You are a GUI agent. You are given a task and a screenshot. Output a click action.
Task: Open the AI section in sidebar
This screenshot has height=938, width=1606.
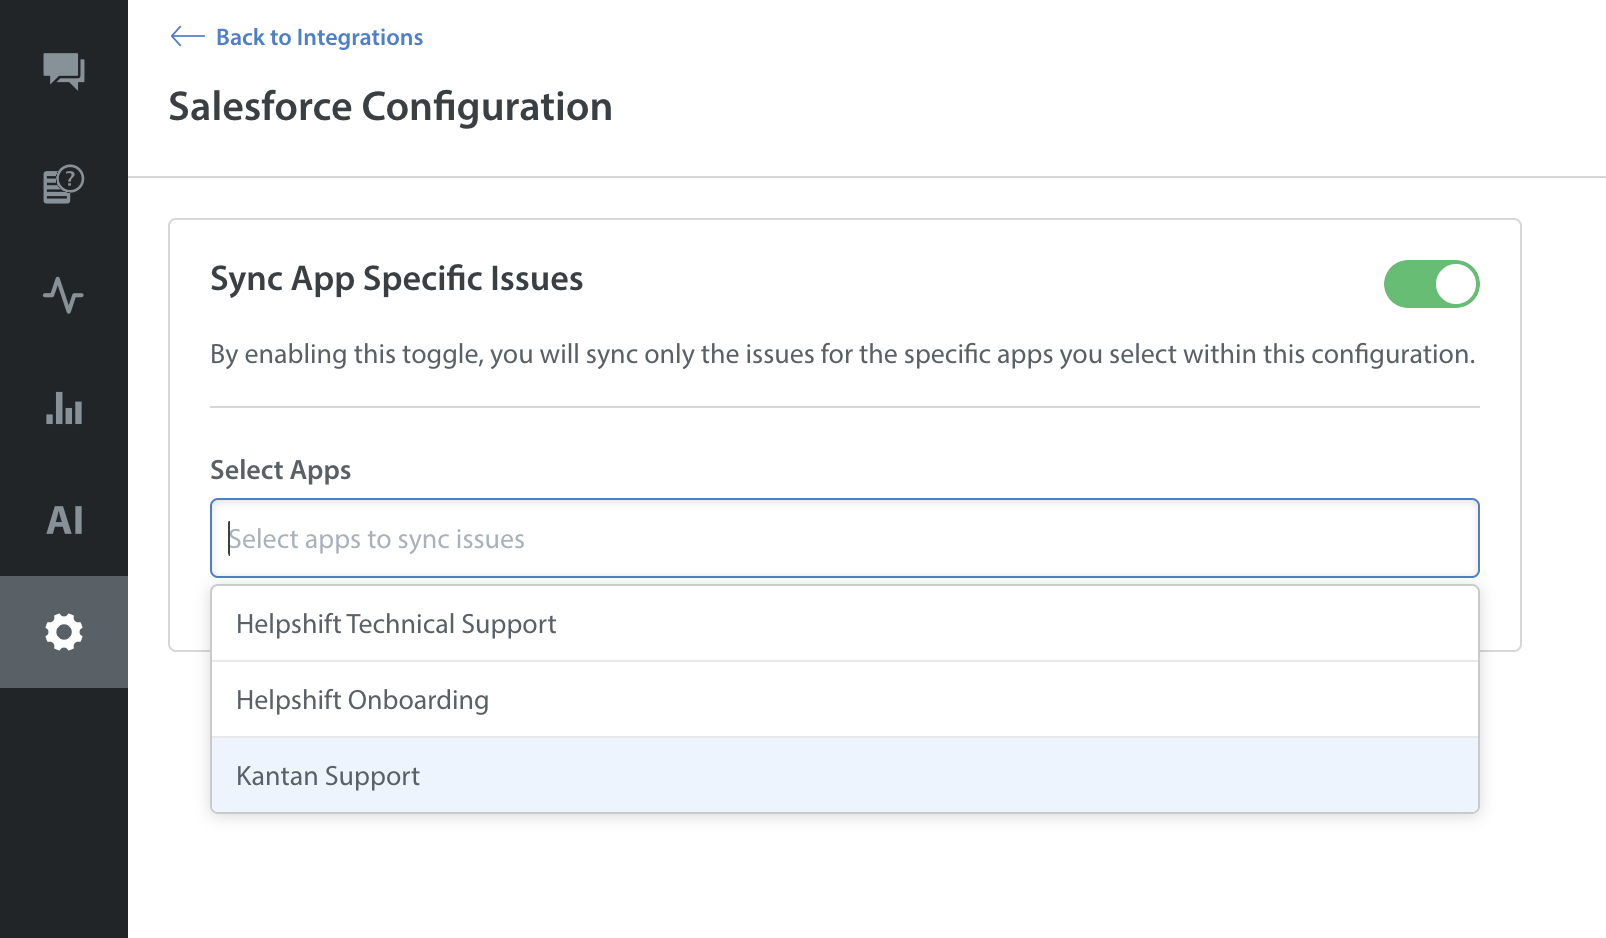pyautogui.click(x=64, y=520)
